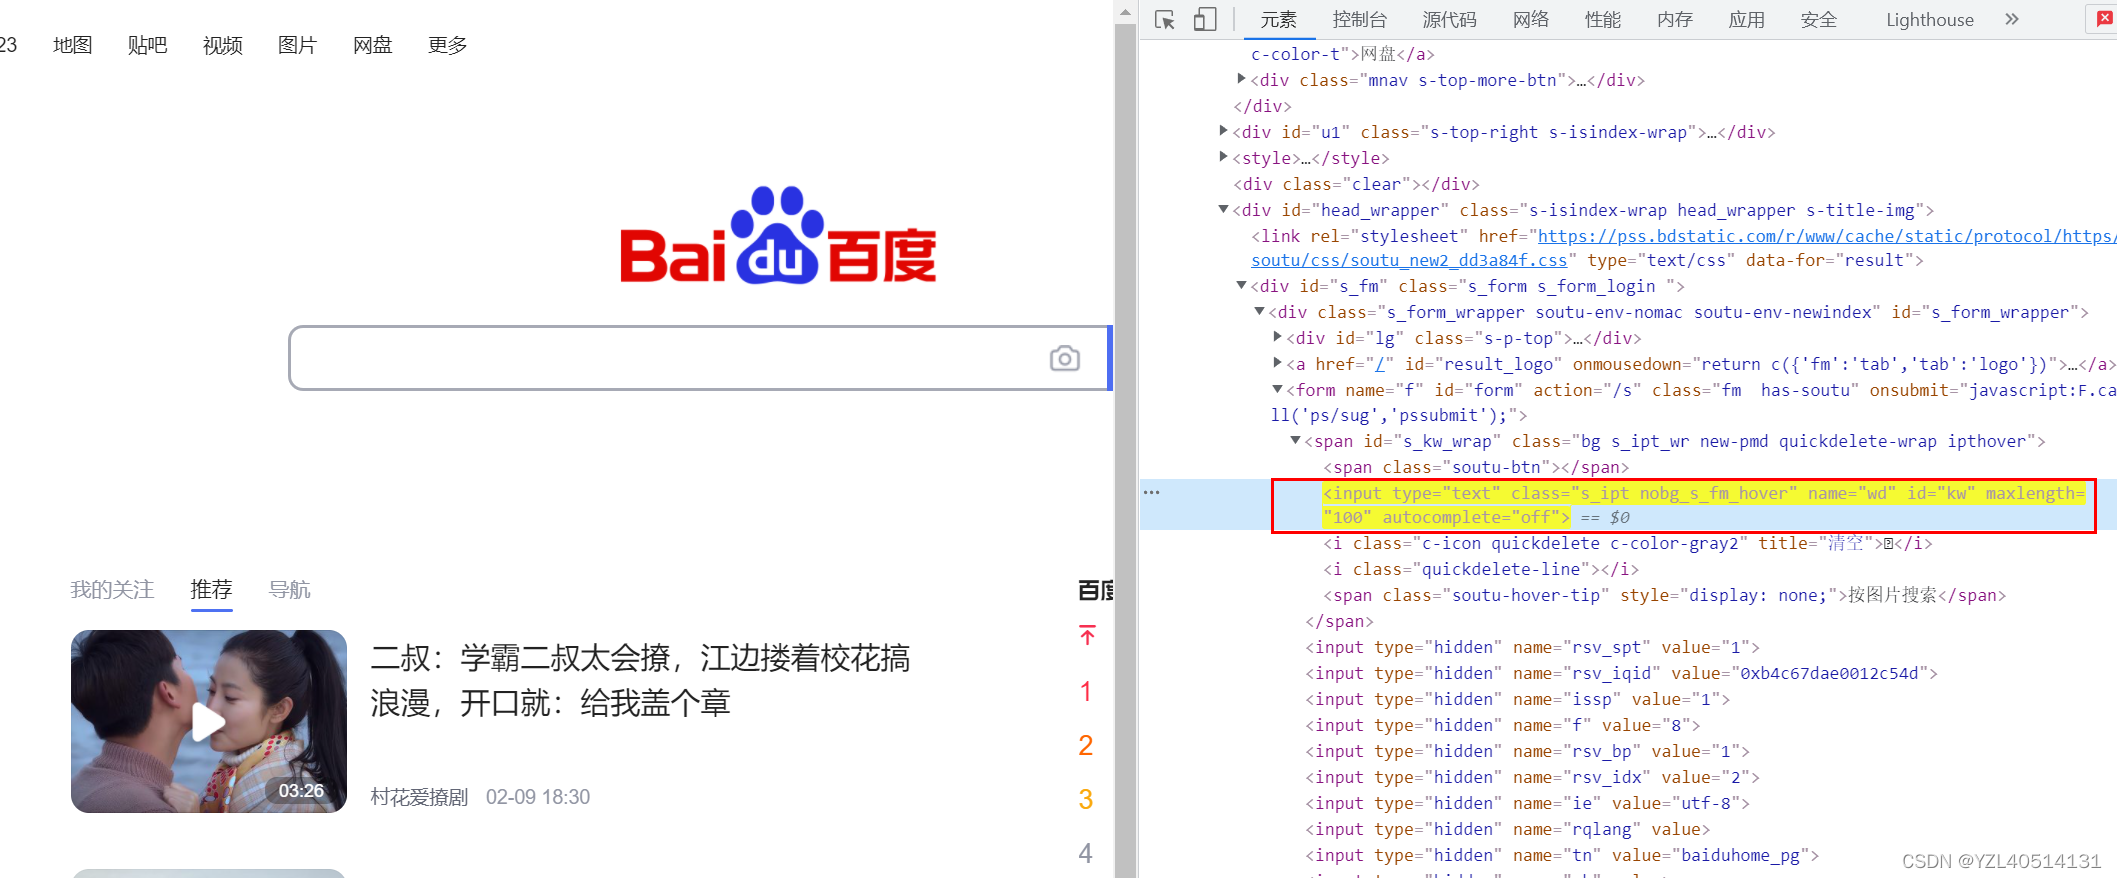
Task: Click hot search rank number 2
Action: (x=1086, y=746)
